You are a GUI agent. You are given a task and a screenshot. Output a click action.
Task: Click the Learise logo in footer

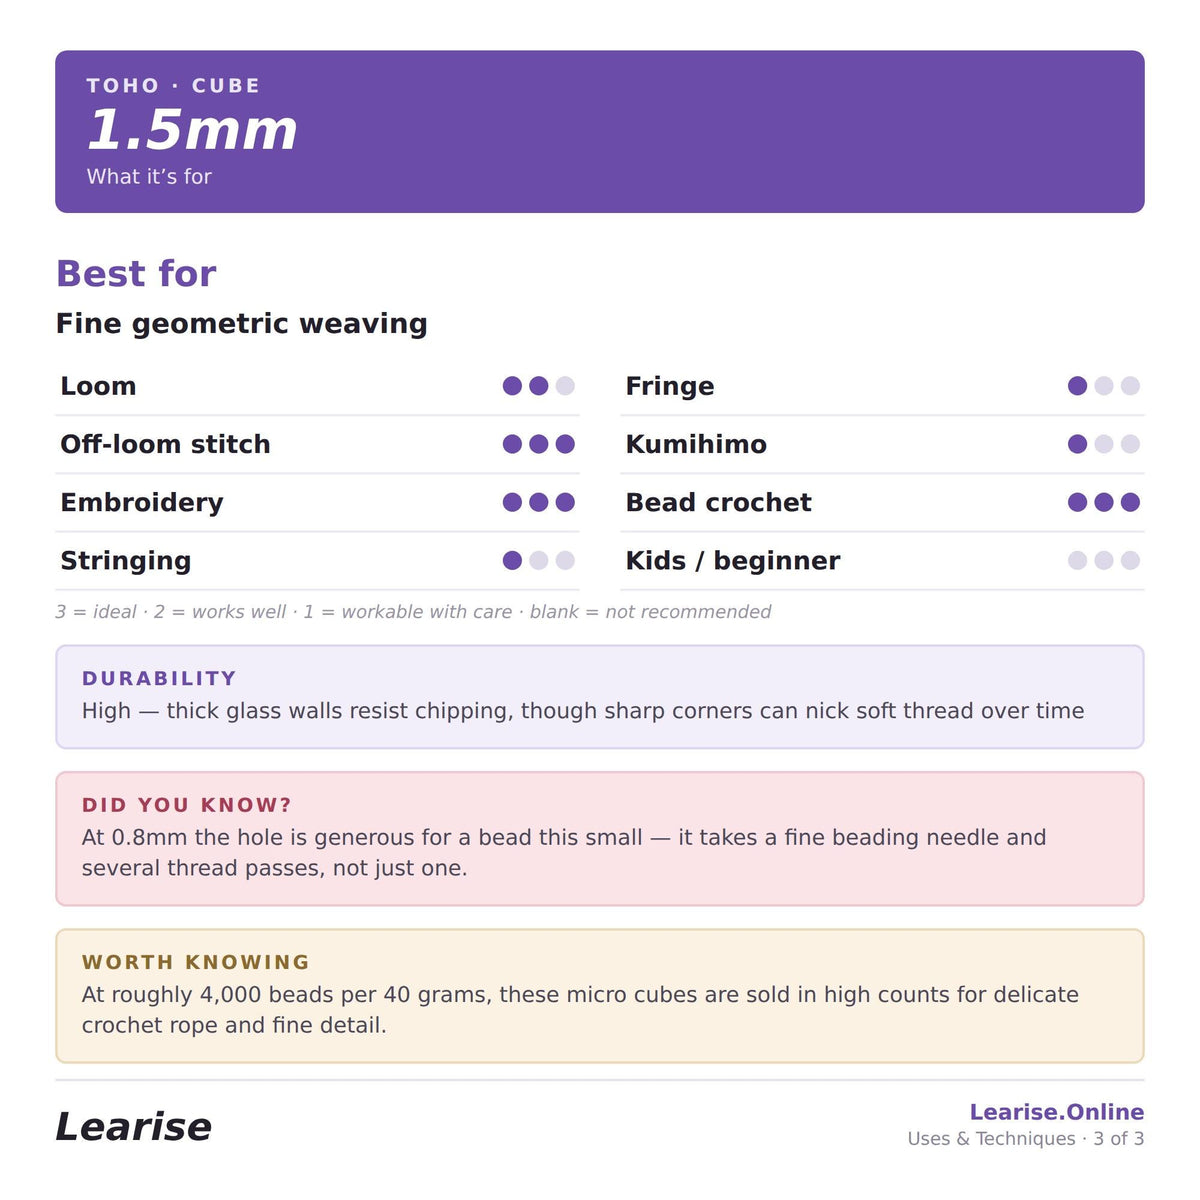pos(133,1127)
